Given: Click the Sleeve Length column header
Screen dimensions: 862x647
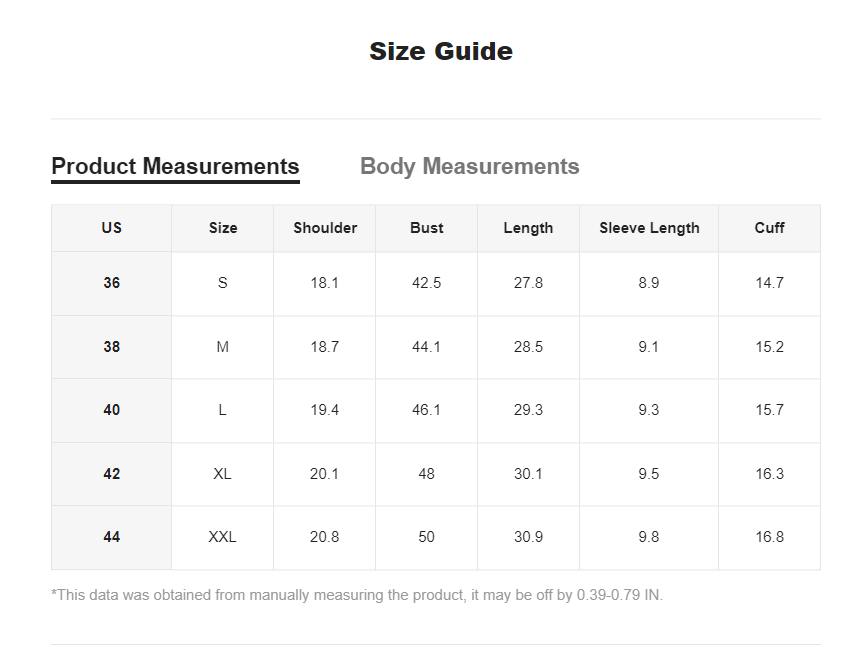Looking at the screenshot, I should click(649, 228).
